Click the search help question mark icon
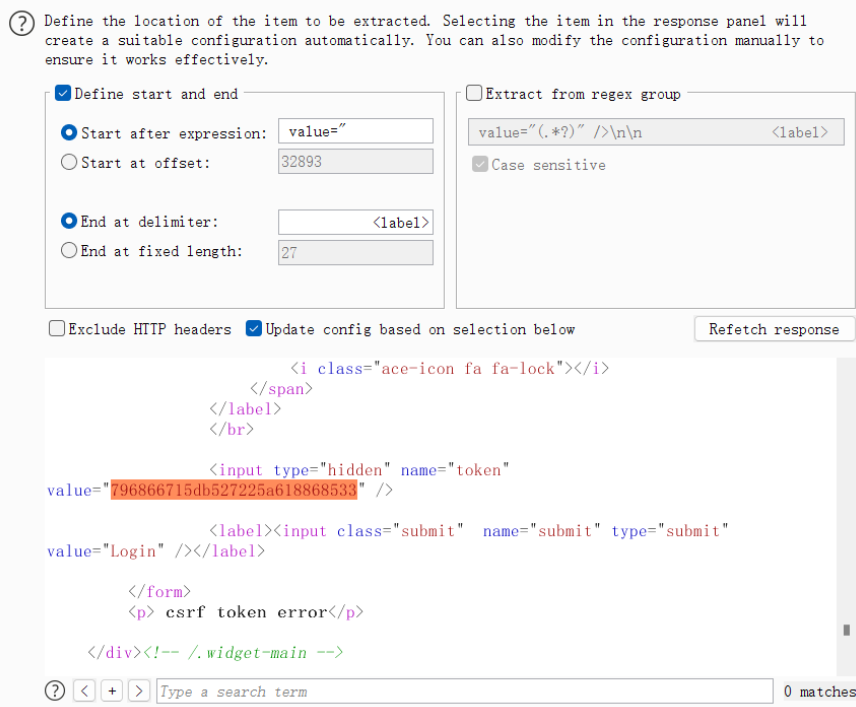This screenshot has height=707, width=856. [x=55, y=691]
